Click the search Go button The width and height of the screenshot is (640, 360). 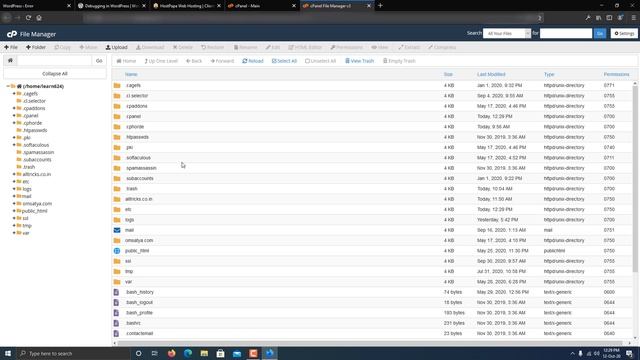(x=600, y=33)
